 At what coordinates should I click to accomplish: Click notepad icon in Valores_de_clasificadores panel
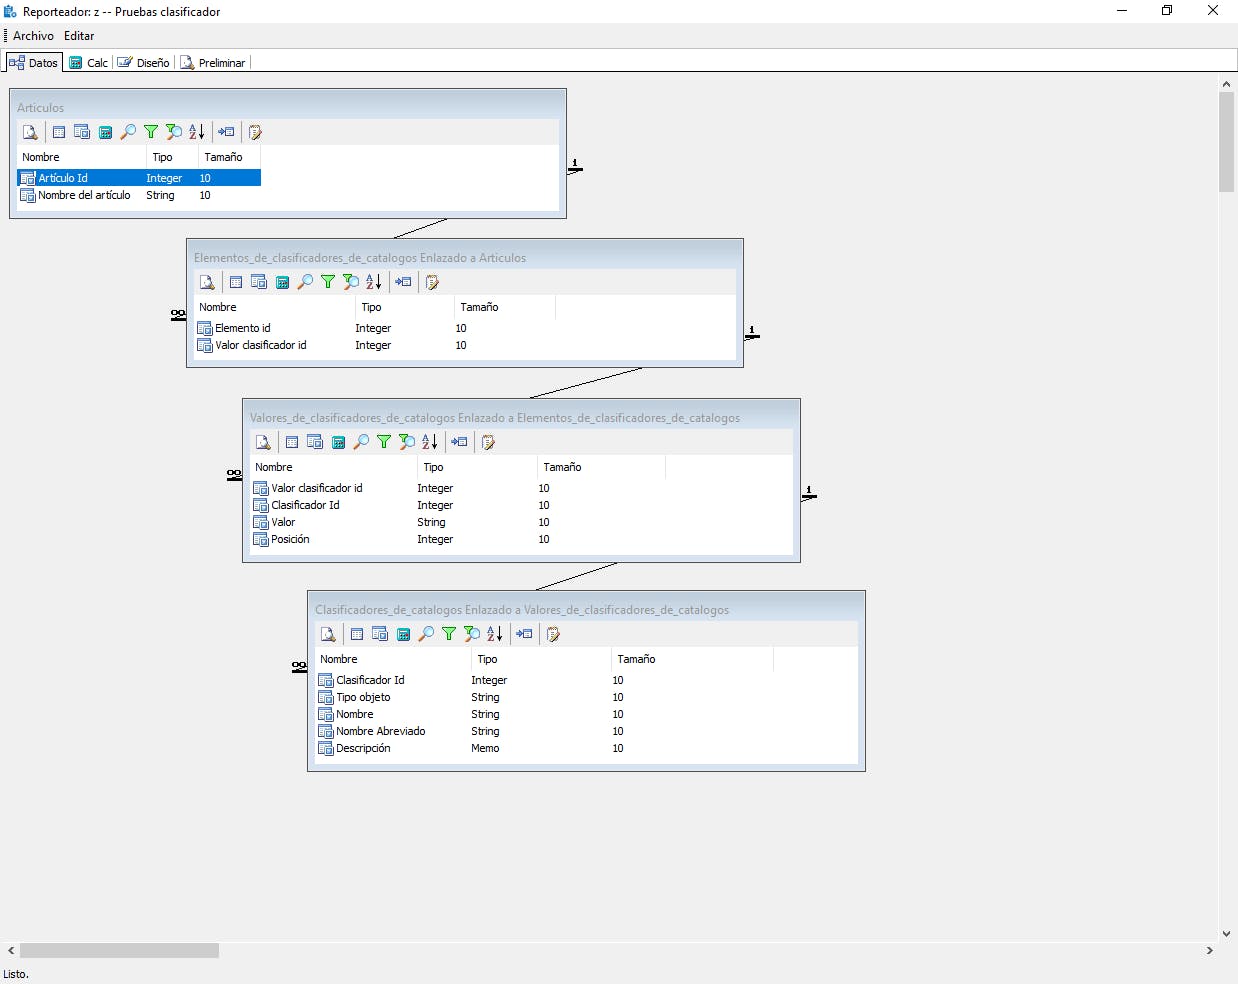tap(488, 442)
